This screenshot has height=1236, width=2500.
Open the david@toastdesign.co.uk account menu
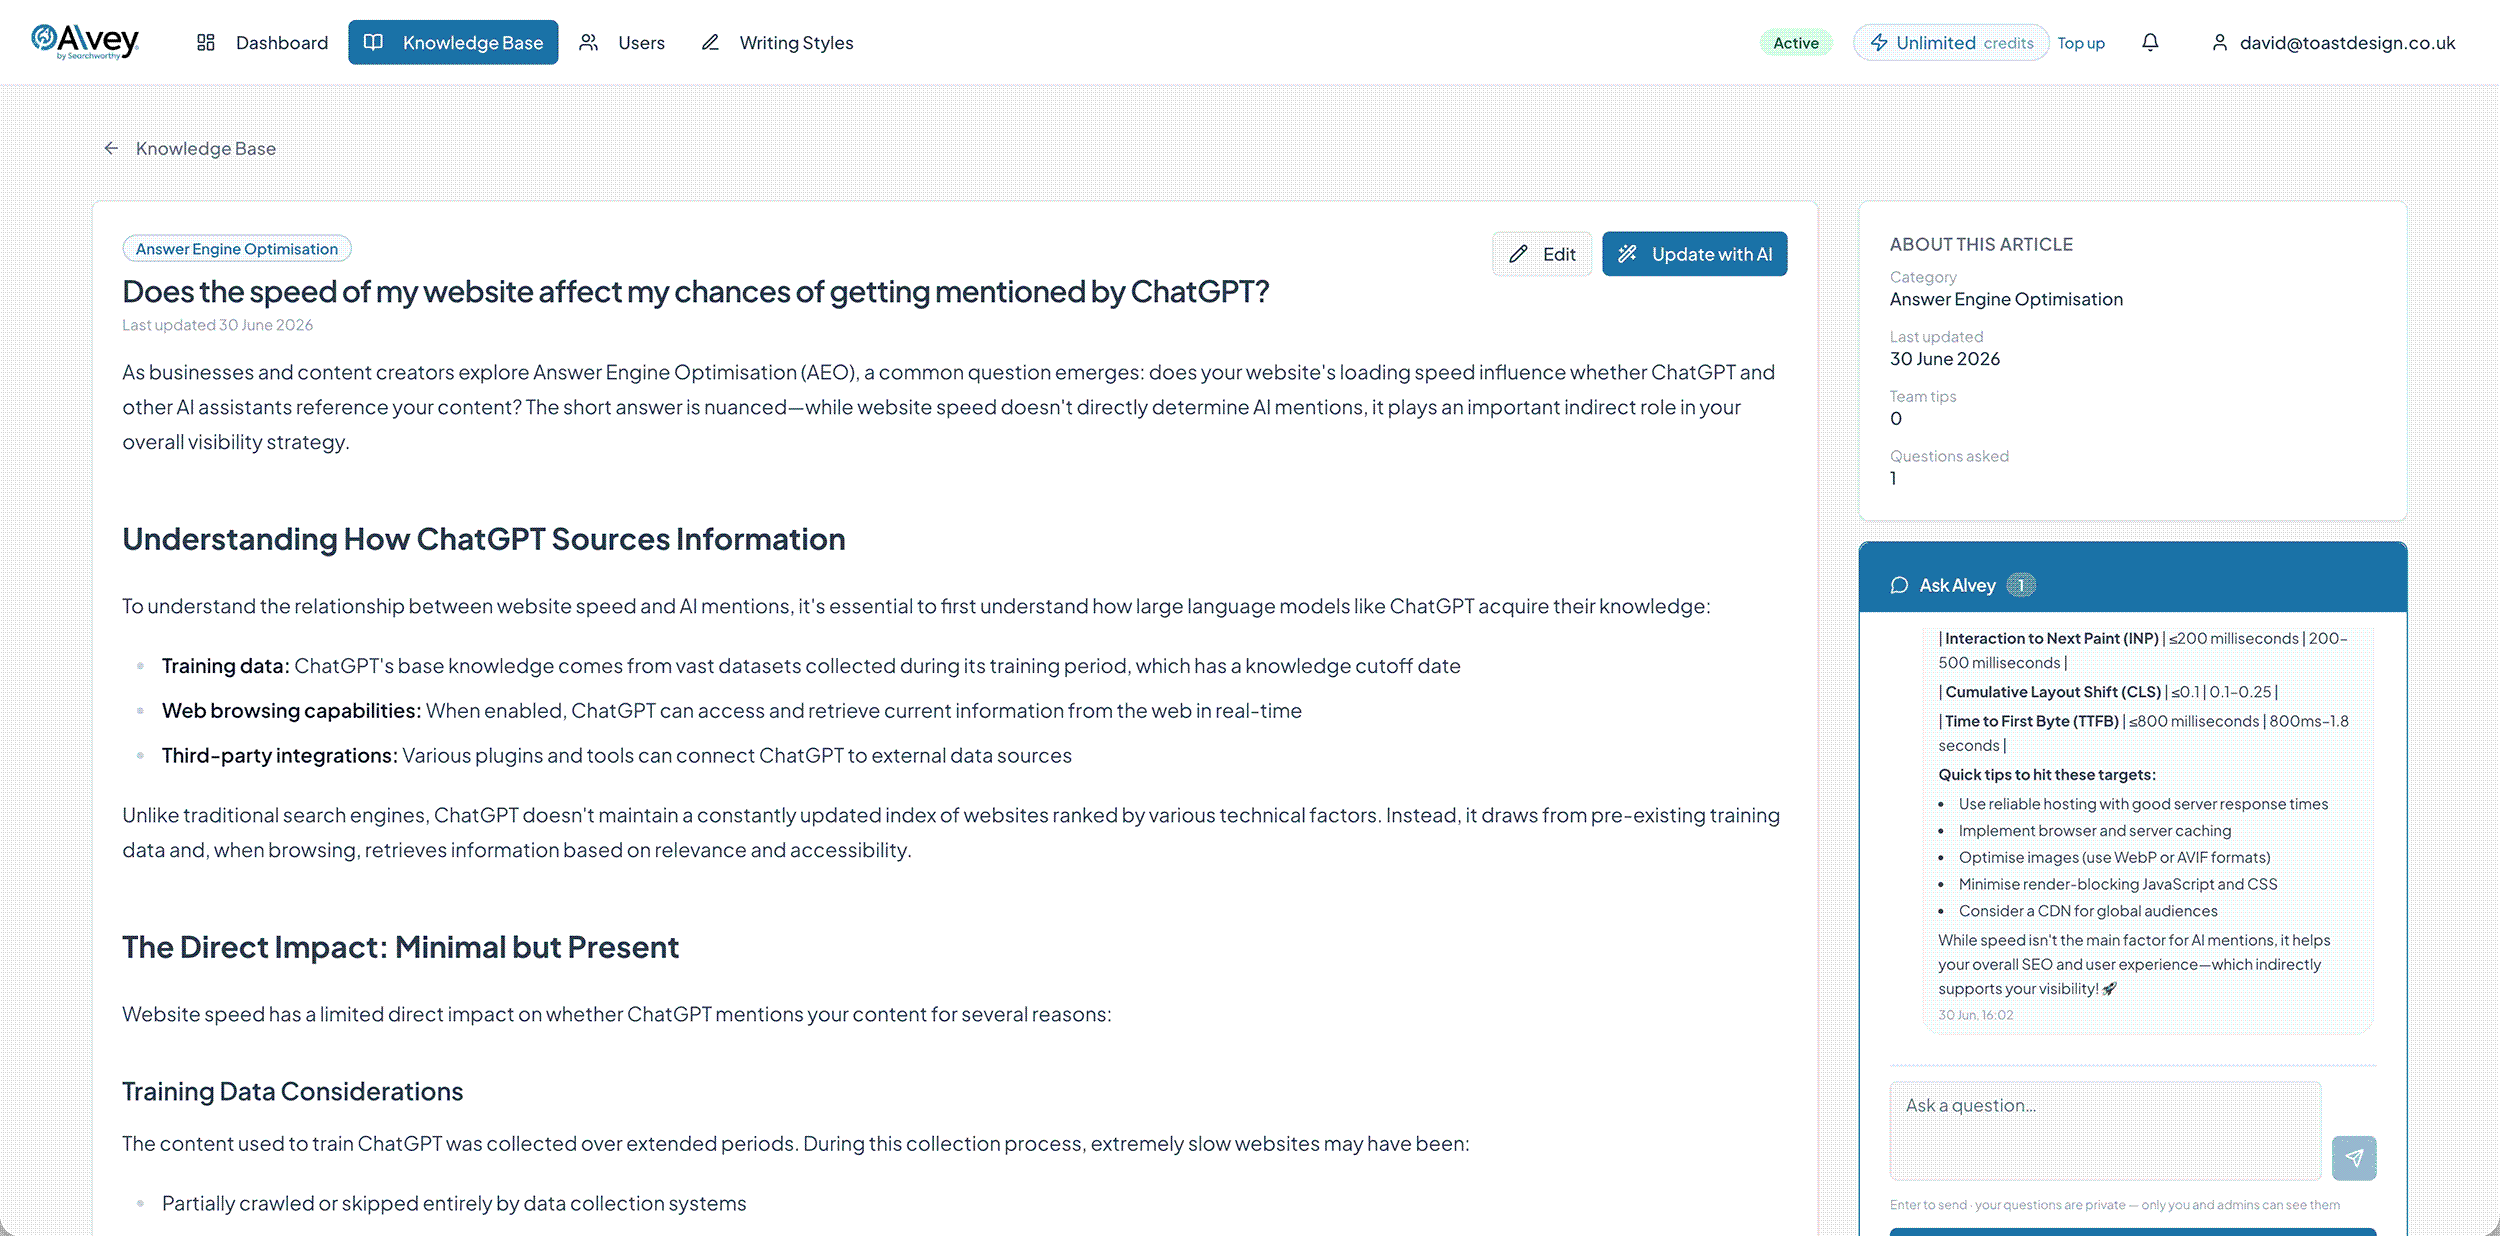pos(2333,42)
